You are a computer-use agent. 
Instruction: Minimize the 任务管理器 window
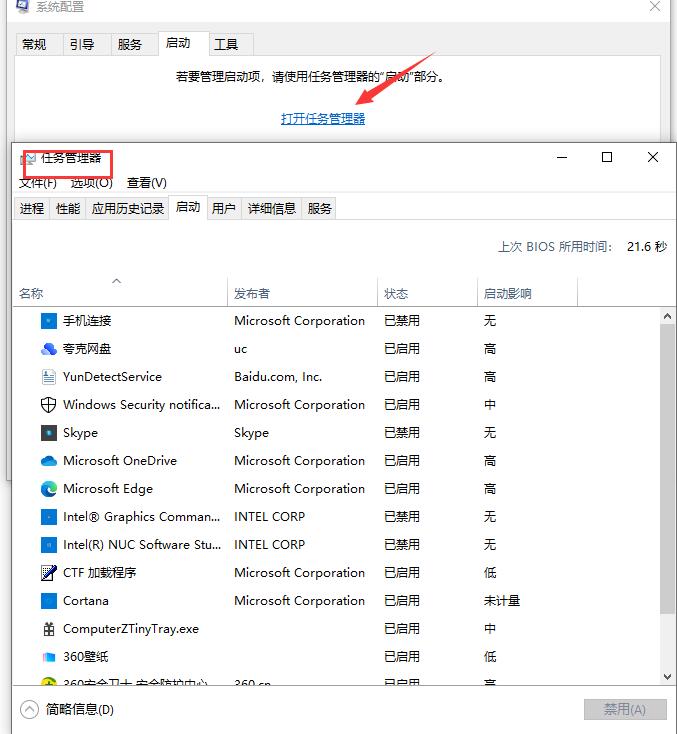tap(562, 157)
